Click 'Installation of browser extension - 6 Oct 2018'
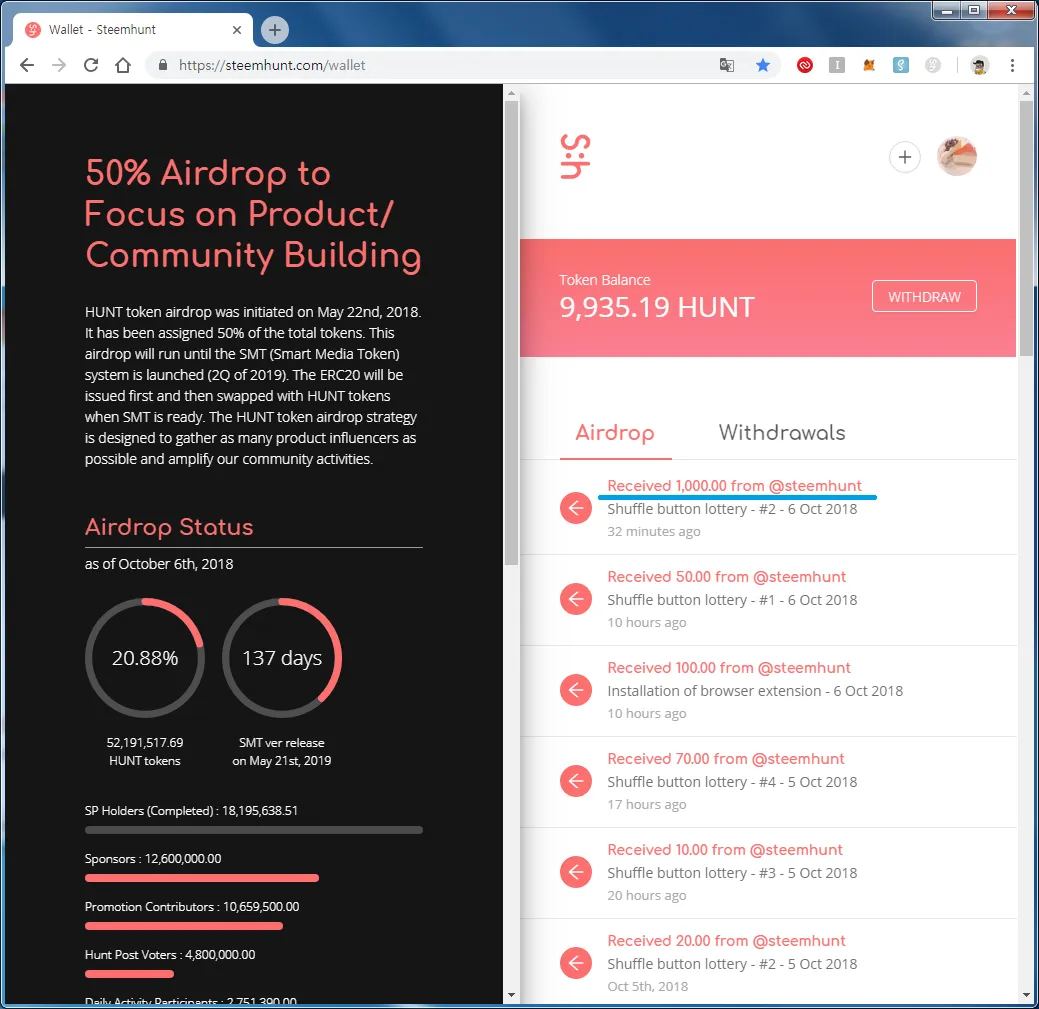The height and width of the screenshot is (1009, 1039). (755, 691)
